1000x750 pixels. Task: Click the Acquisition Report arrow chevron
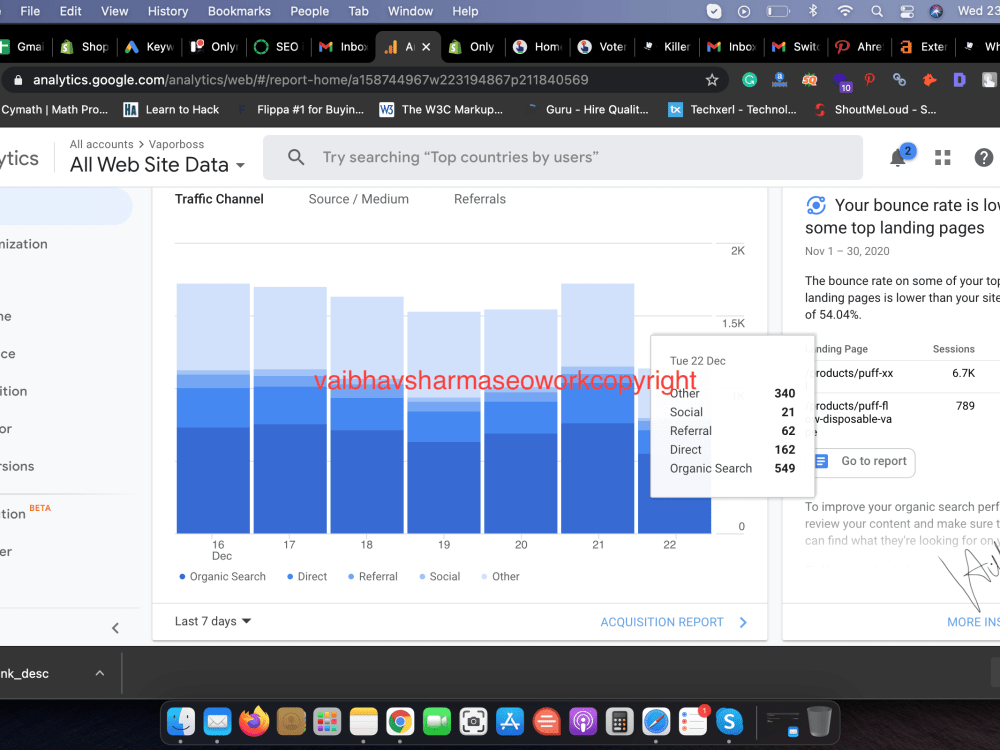743,622
